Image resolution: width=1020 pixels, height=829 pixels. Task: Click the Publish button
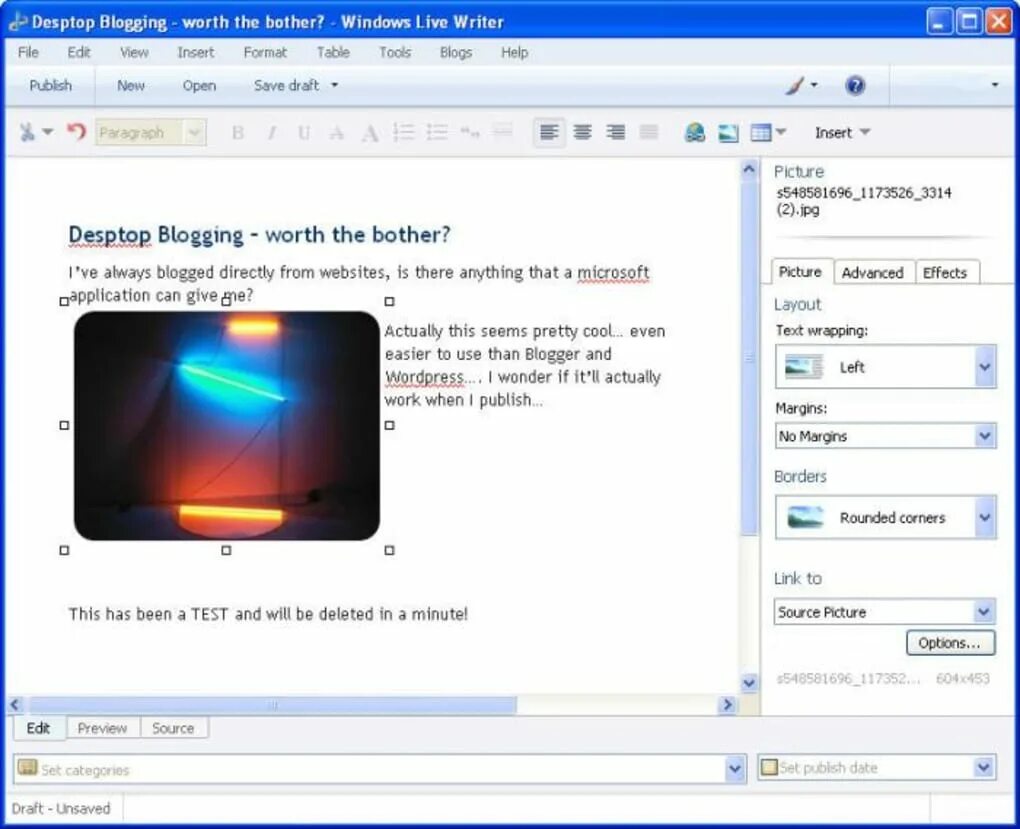[x=51, y=85]
